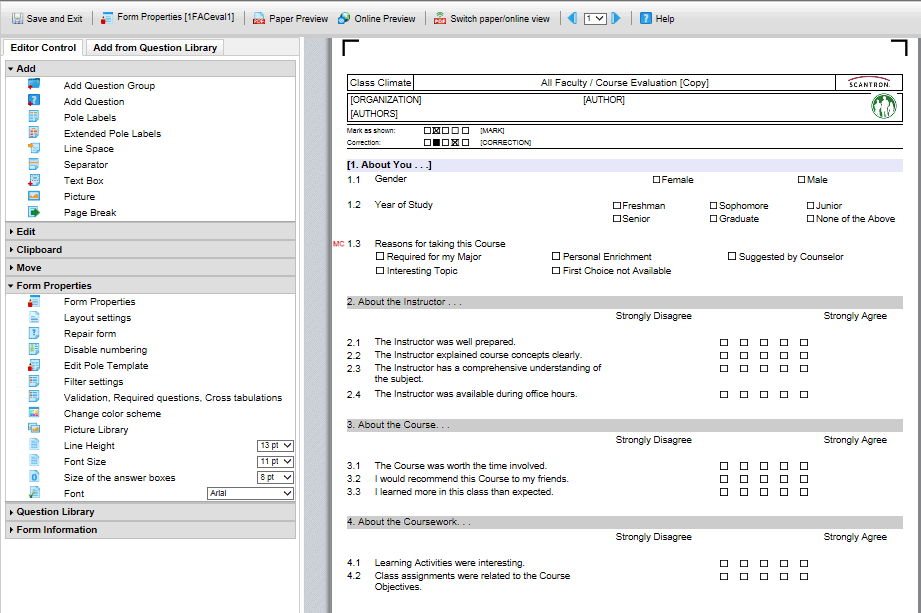Image resolution: width=921 pixels, height=613 pixels.
Task: Open the Line Height dropdown
Action: (x=275, y=446)
